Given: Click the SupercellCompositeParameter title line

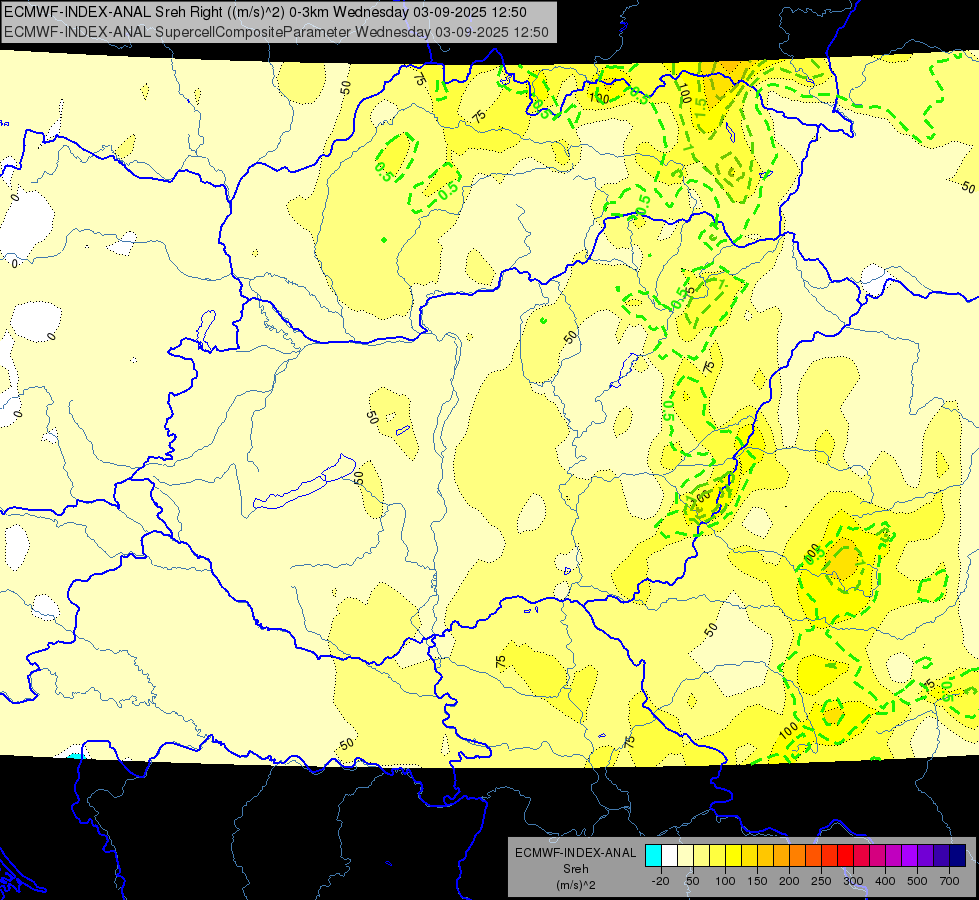Looking at the screenshot, I should coord(276,32).
